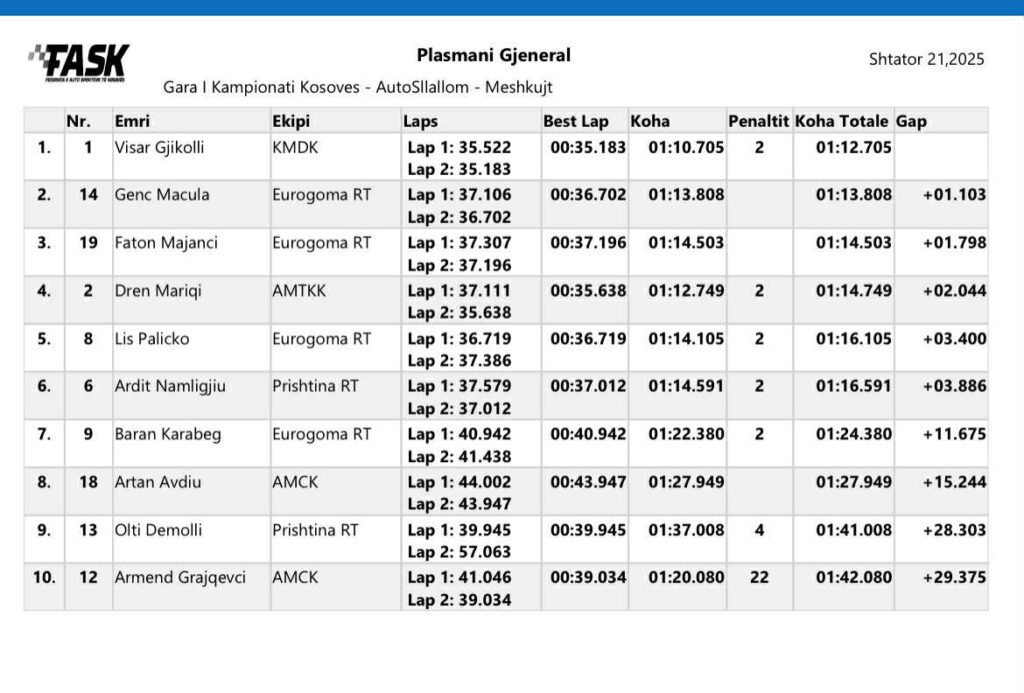This screenshot has width=1024, height=693.
Task: Click the Plasmani Gjeneral title
Action: [x=493, y=55]
